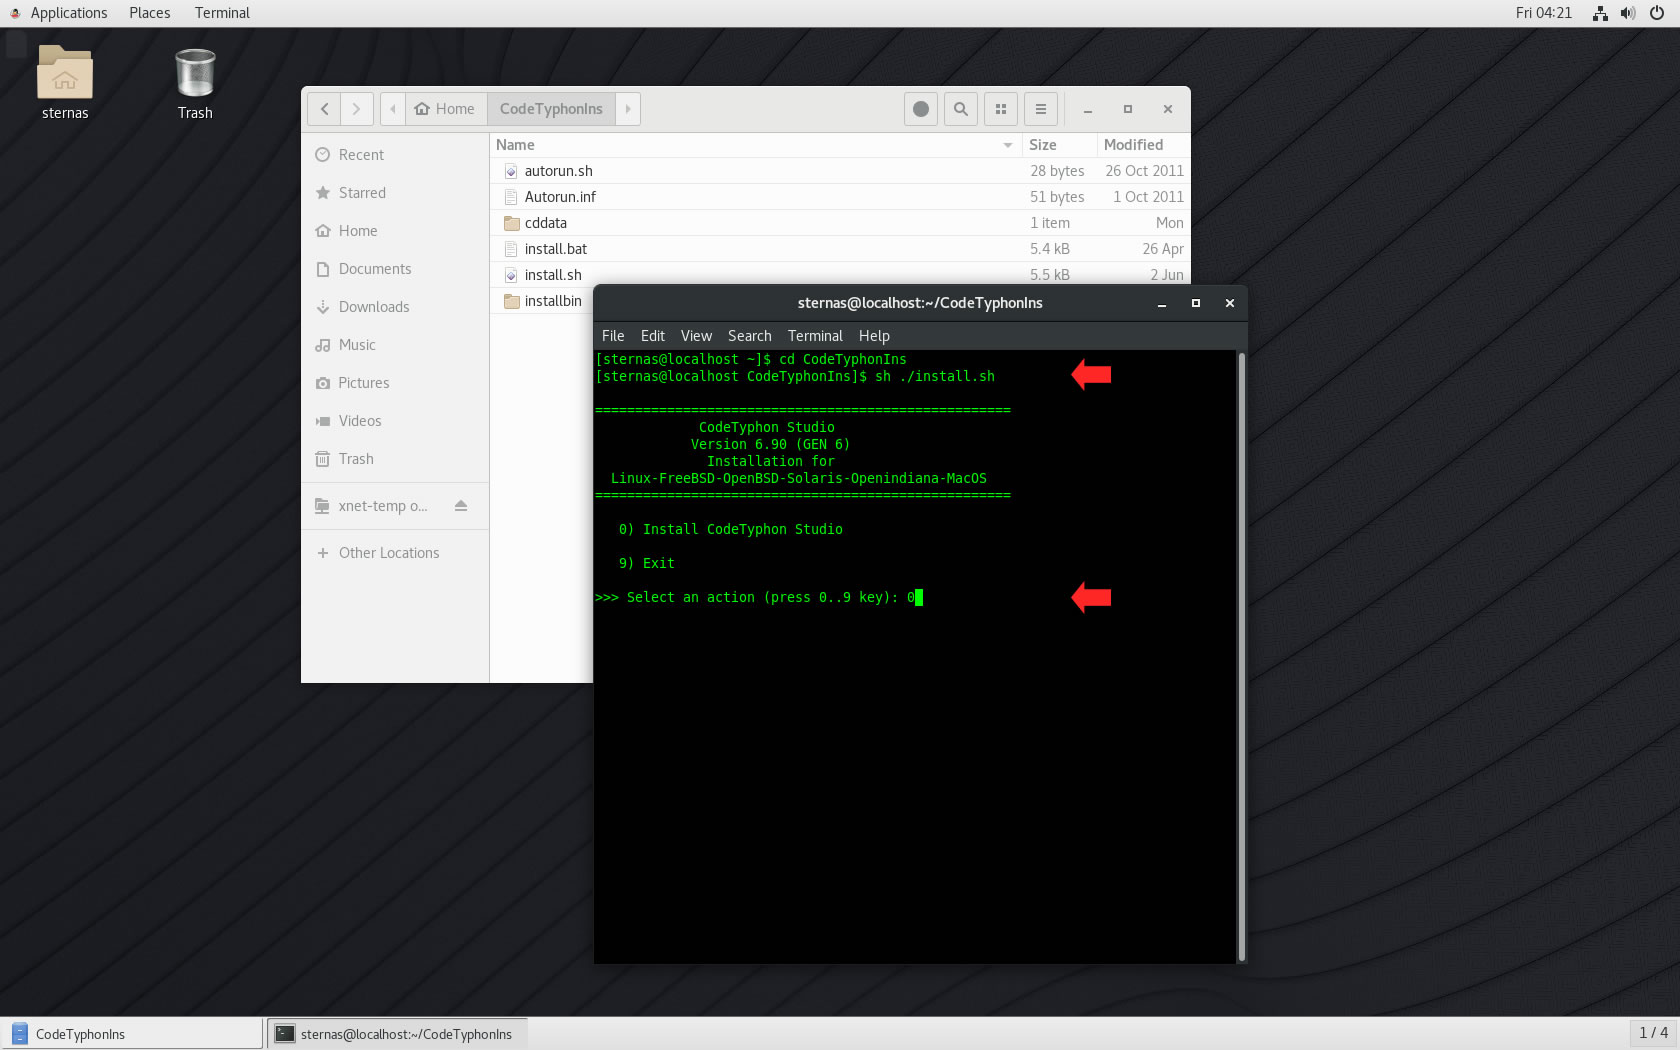Click the '9) Exit' terminal line
The image size is (1680, 1050).
(x=647, y=563)
